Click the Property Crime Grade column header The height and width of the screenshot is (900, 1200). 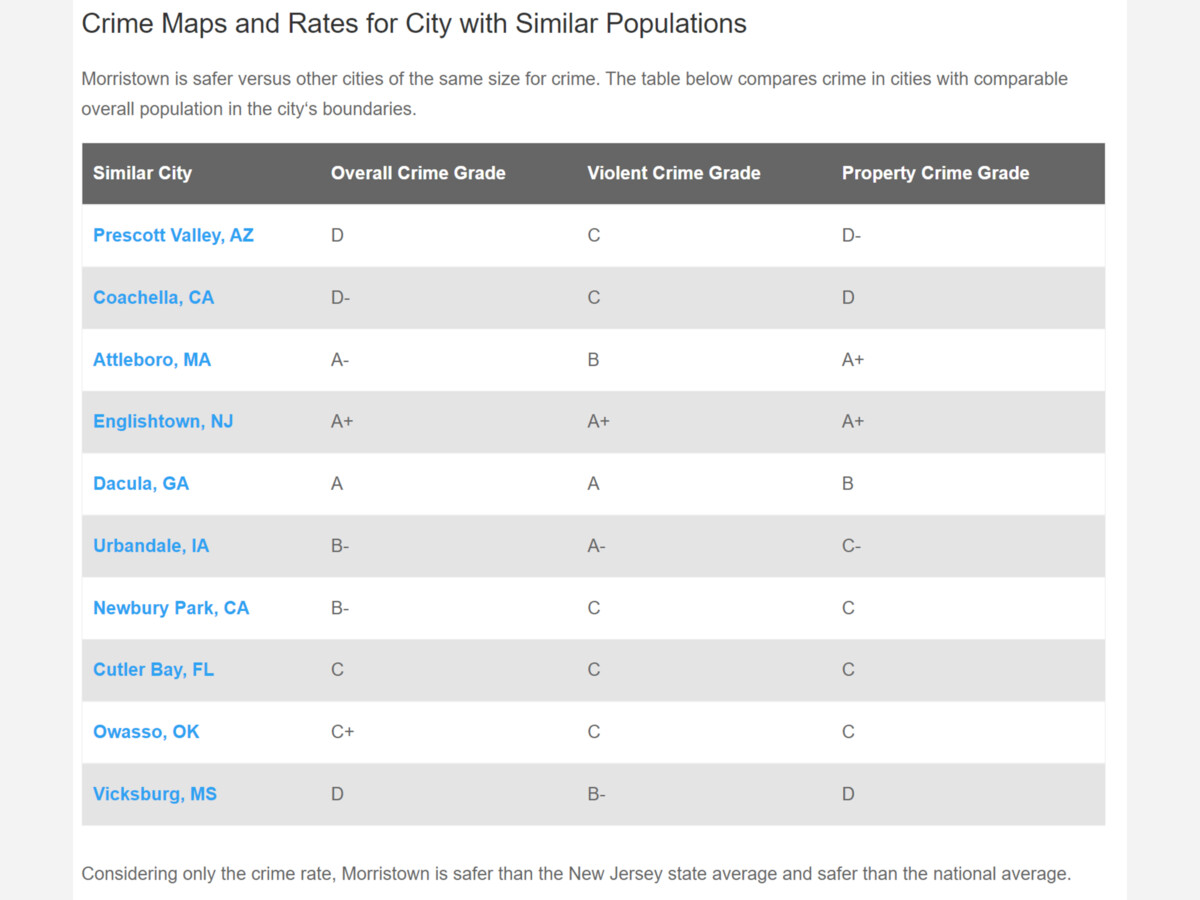click(935, 173)
